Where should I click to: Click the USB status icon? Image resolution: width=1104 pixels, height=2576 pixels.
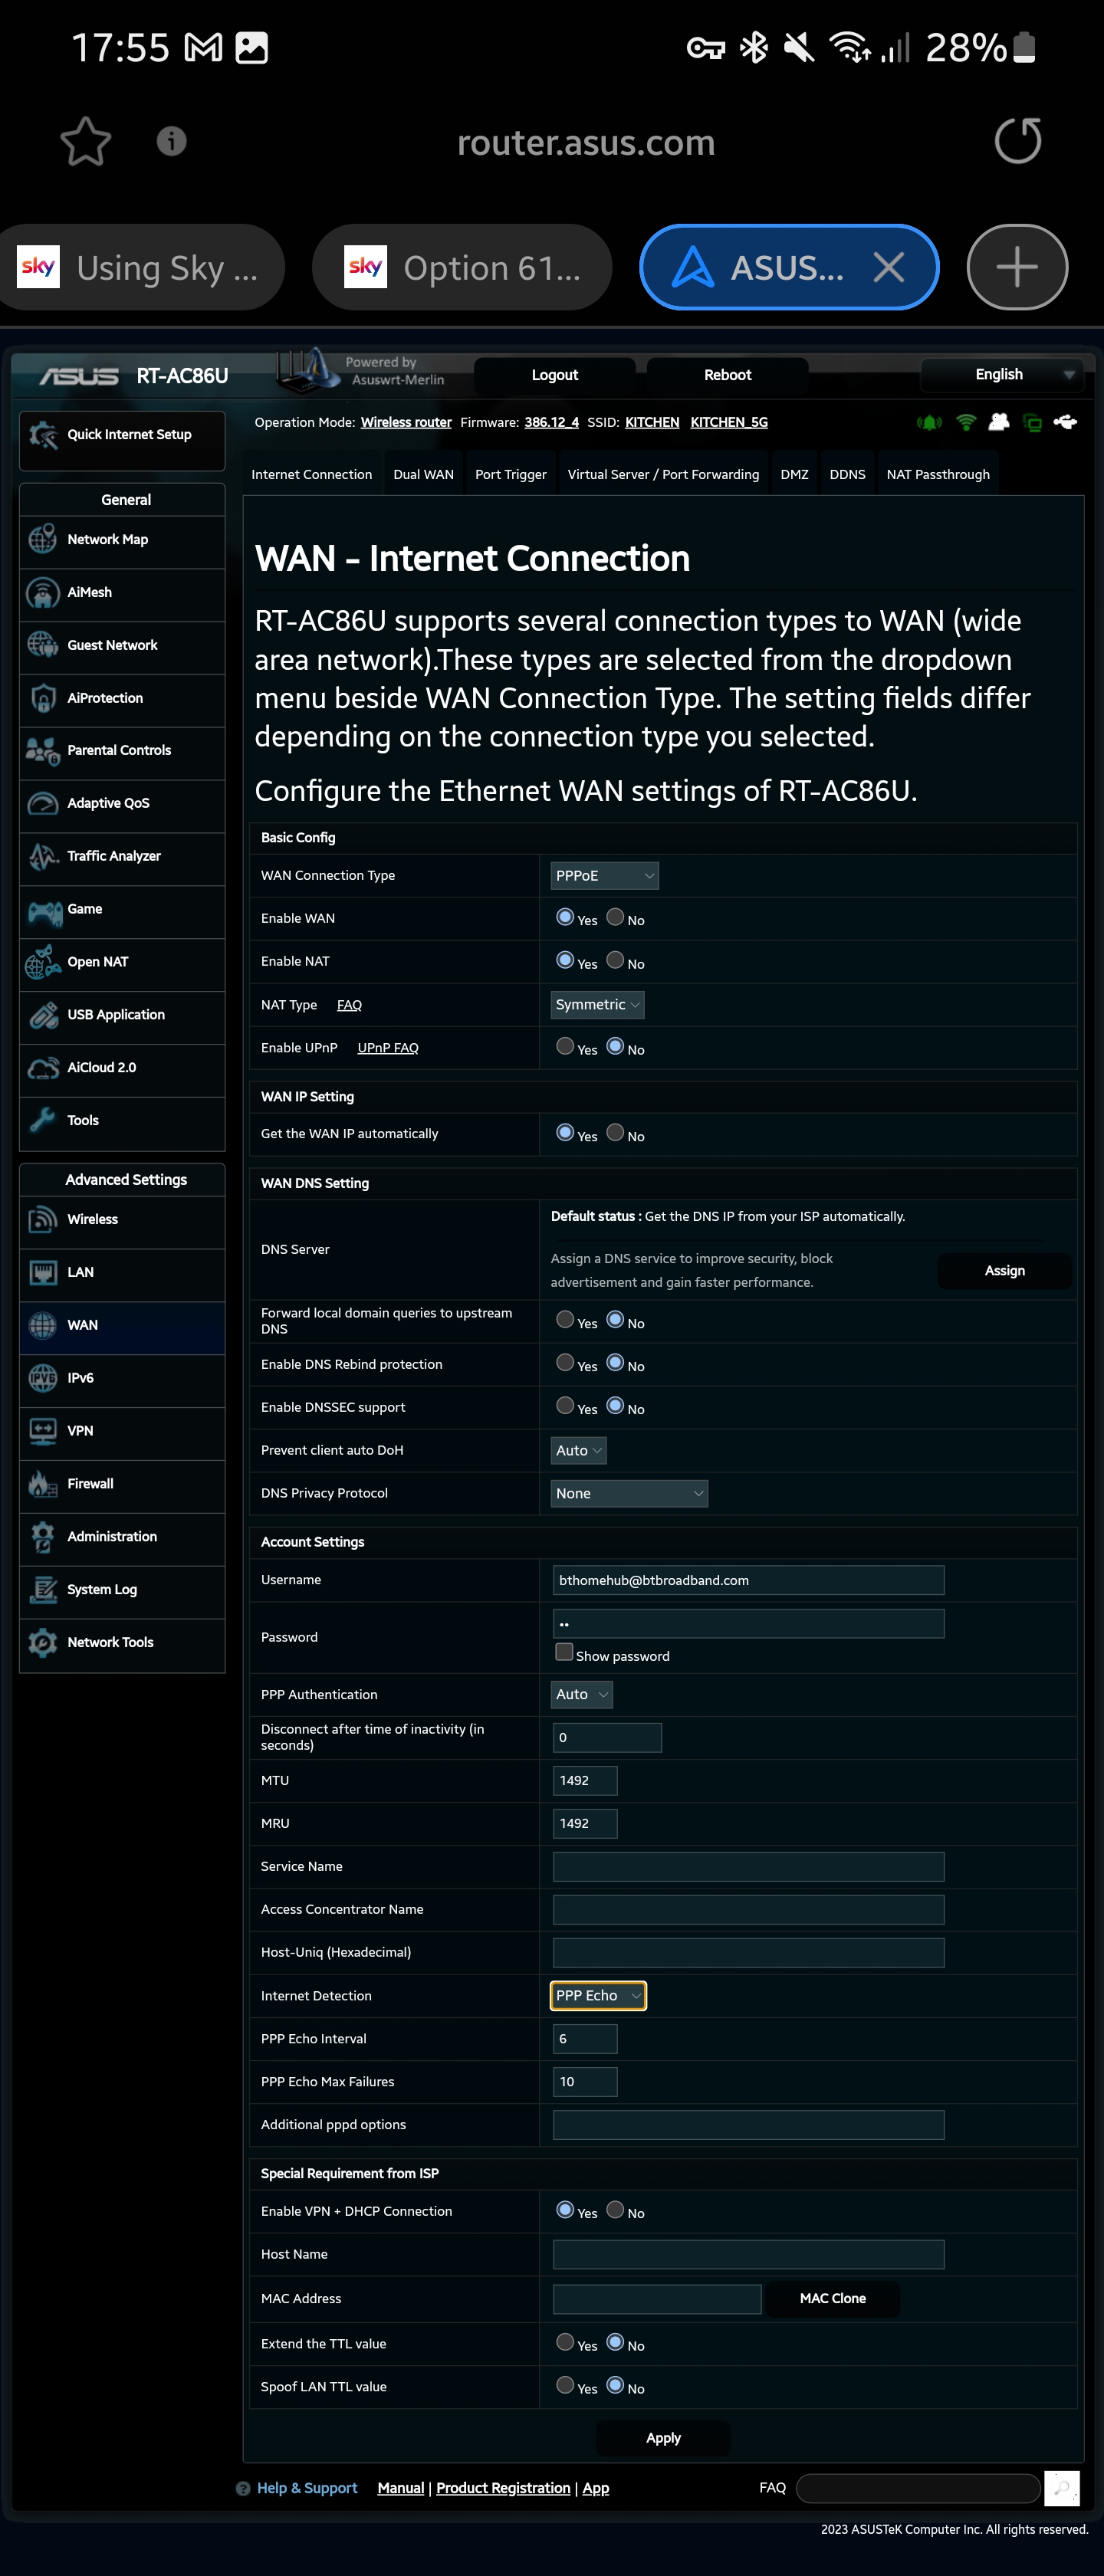[x=1066, y=422]
